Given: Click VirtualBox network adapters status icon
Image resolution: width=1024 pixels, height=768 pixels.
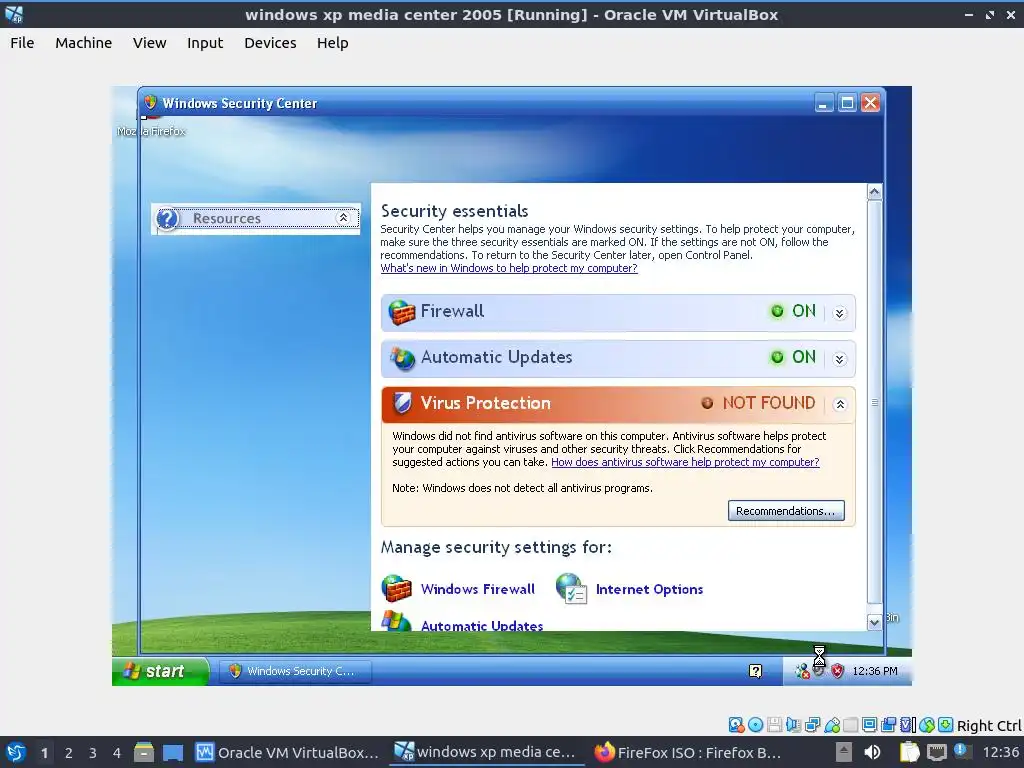Looking at the screenshot, I should point(812,725).
